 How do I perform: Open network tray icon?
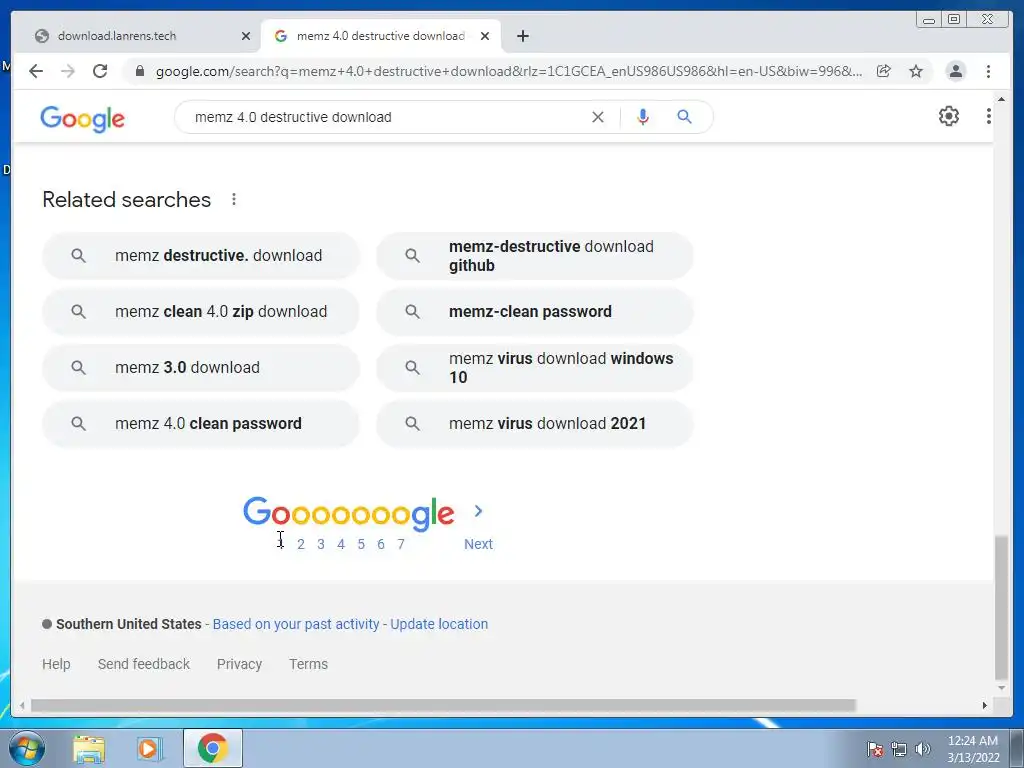click(x=899, y=749)
